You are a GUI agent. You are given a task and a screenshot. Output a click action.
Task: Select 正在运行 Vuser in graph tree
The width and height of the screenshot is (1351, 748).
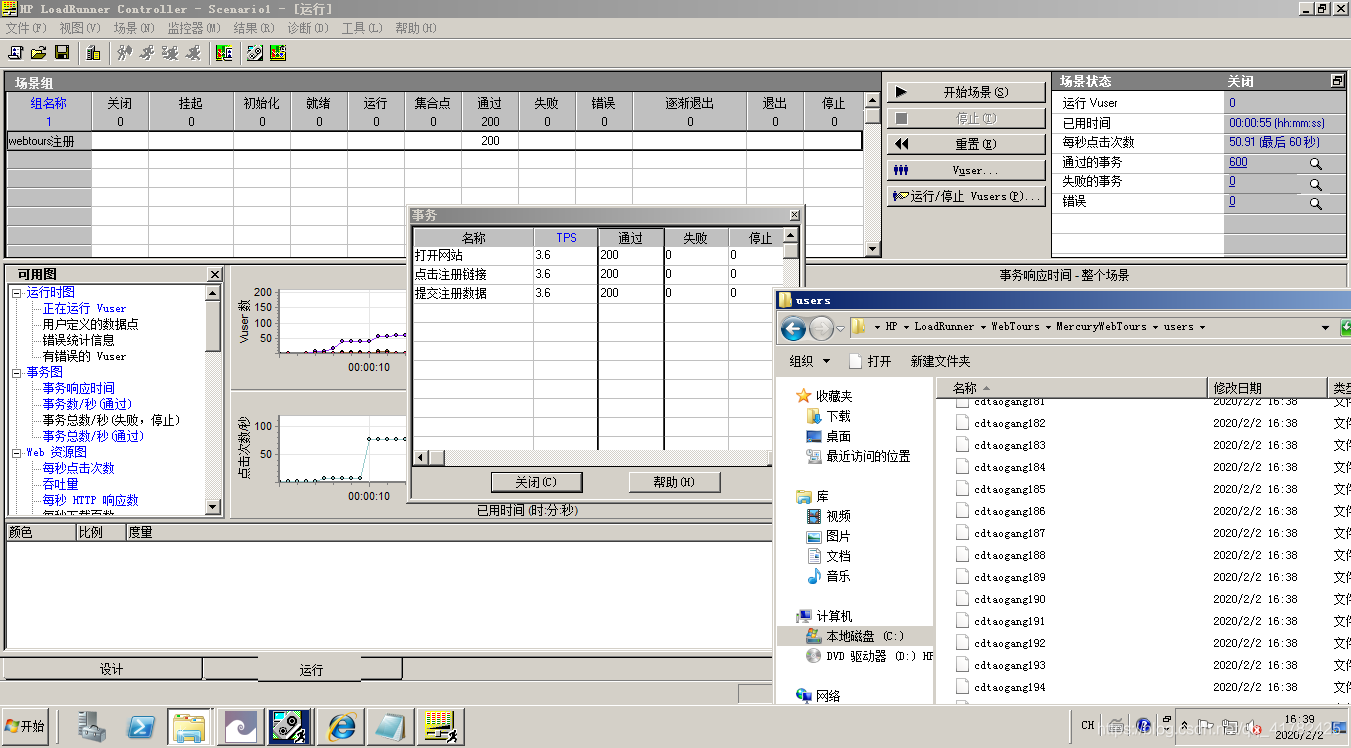point(84,308)
